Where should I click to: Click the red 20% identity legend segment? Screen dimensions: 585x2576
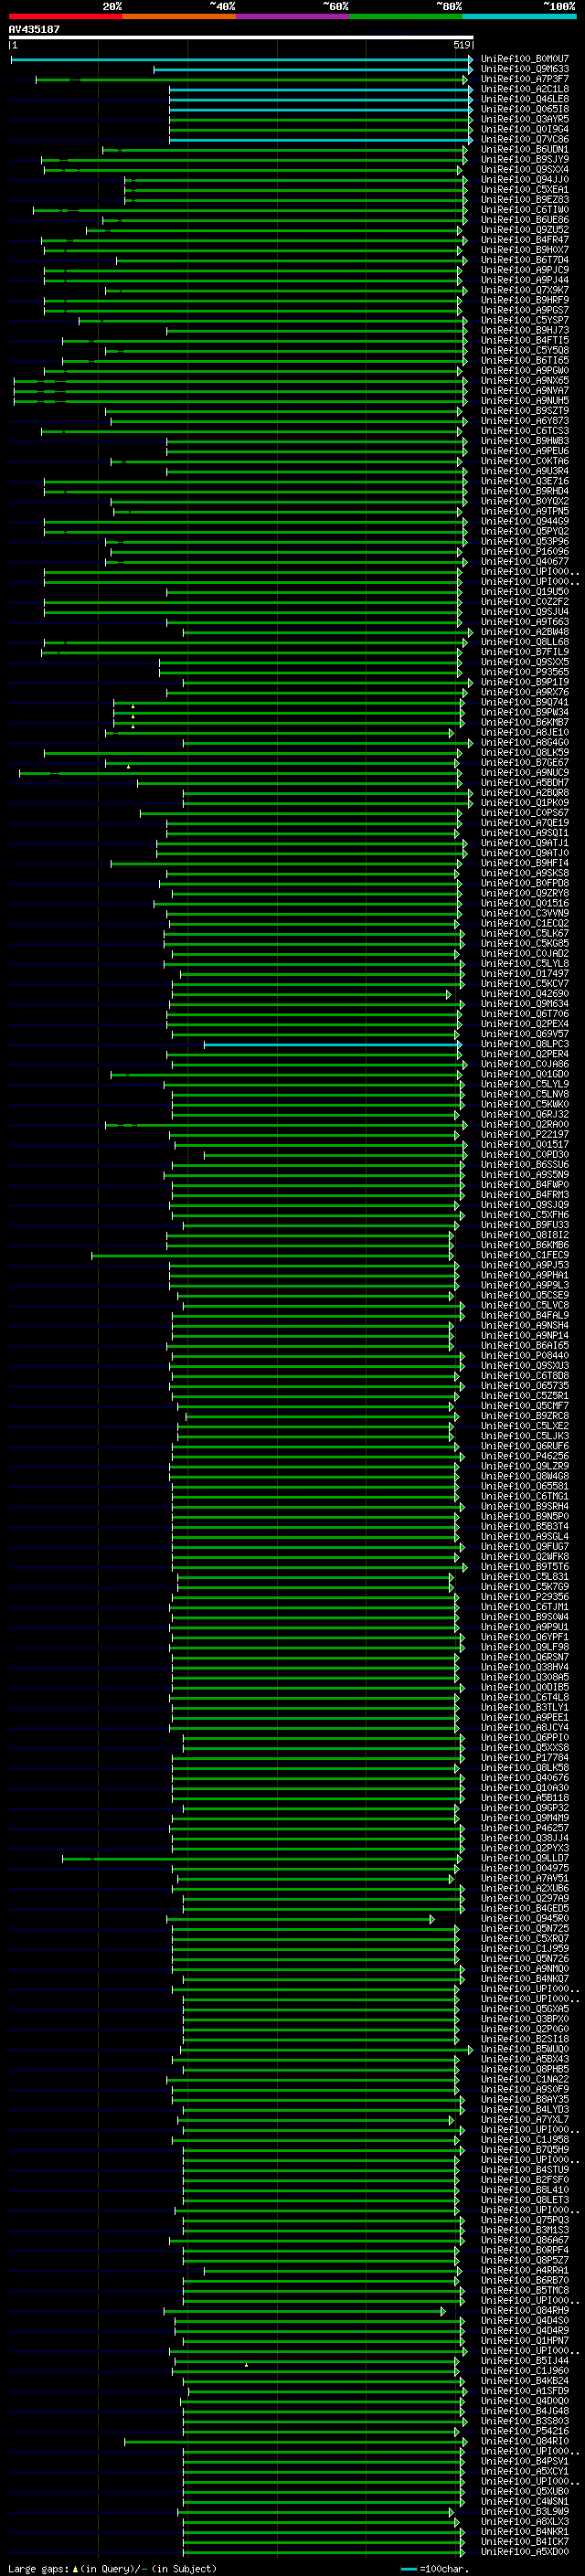pyautogui.click(x=65, y=16)
